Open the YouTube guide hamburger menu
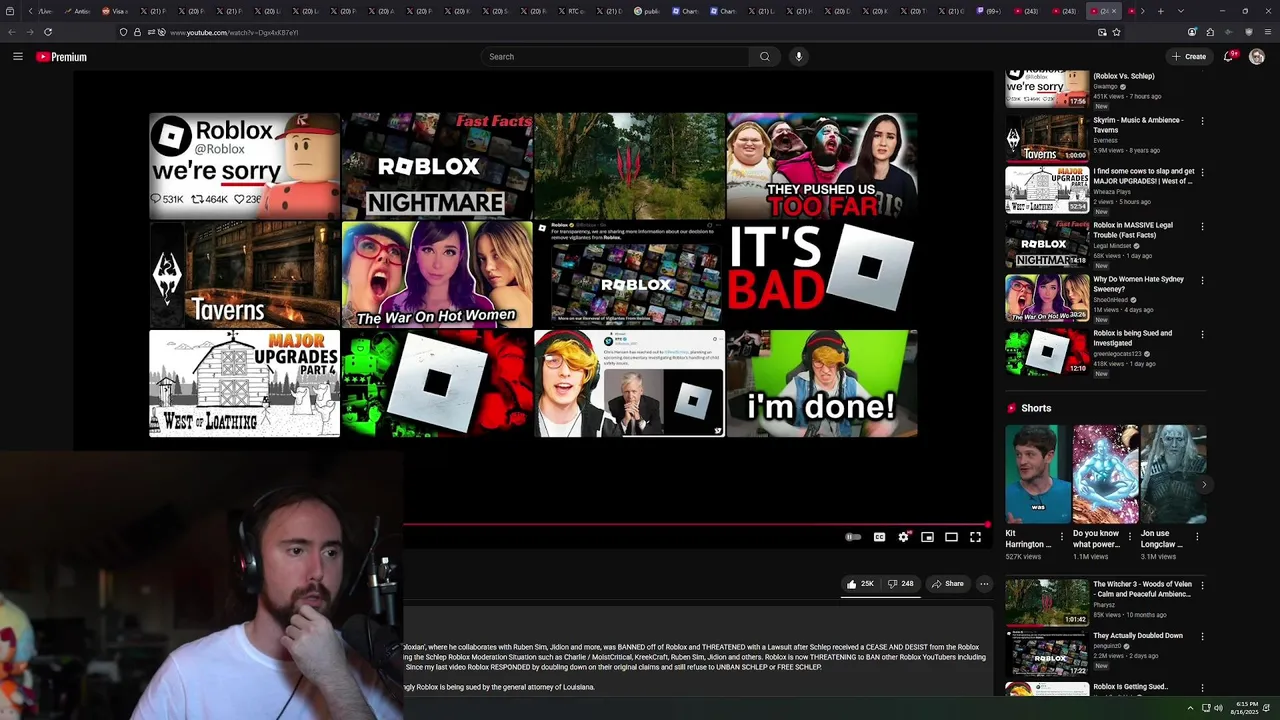 (x=17, y=57)
